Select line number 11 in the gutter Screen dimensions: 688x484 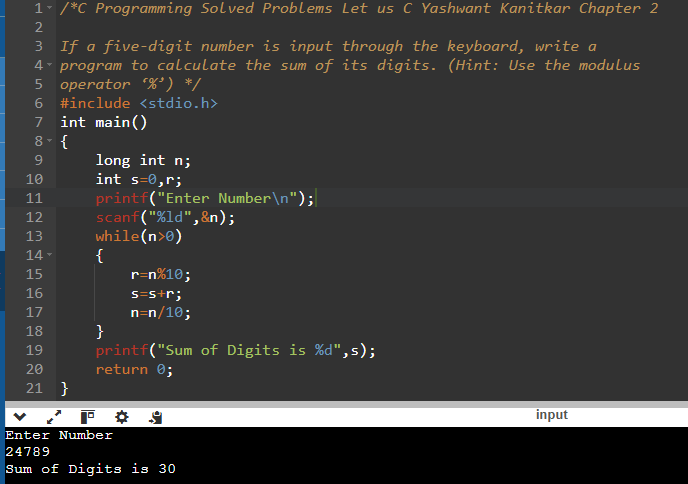pyautogui.click(x=34, y=198)
